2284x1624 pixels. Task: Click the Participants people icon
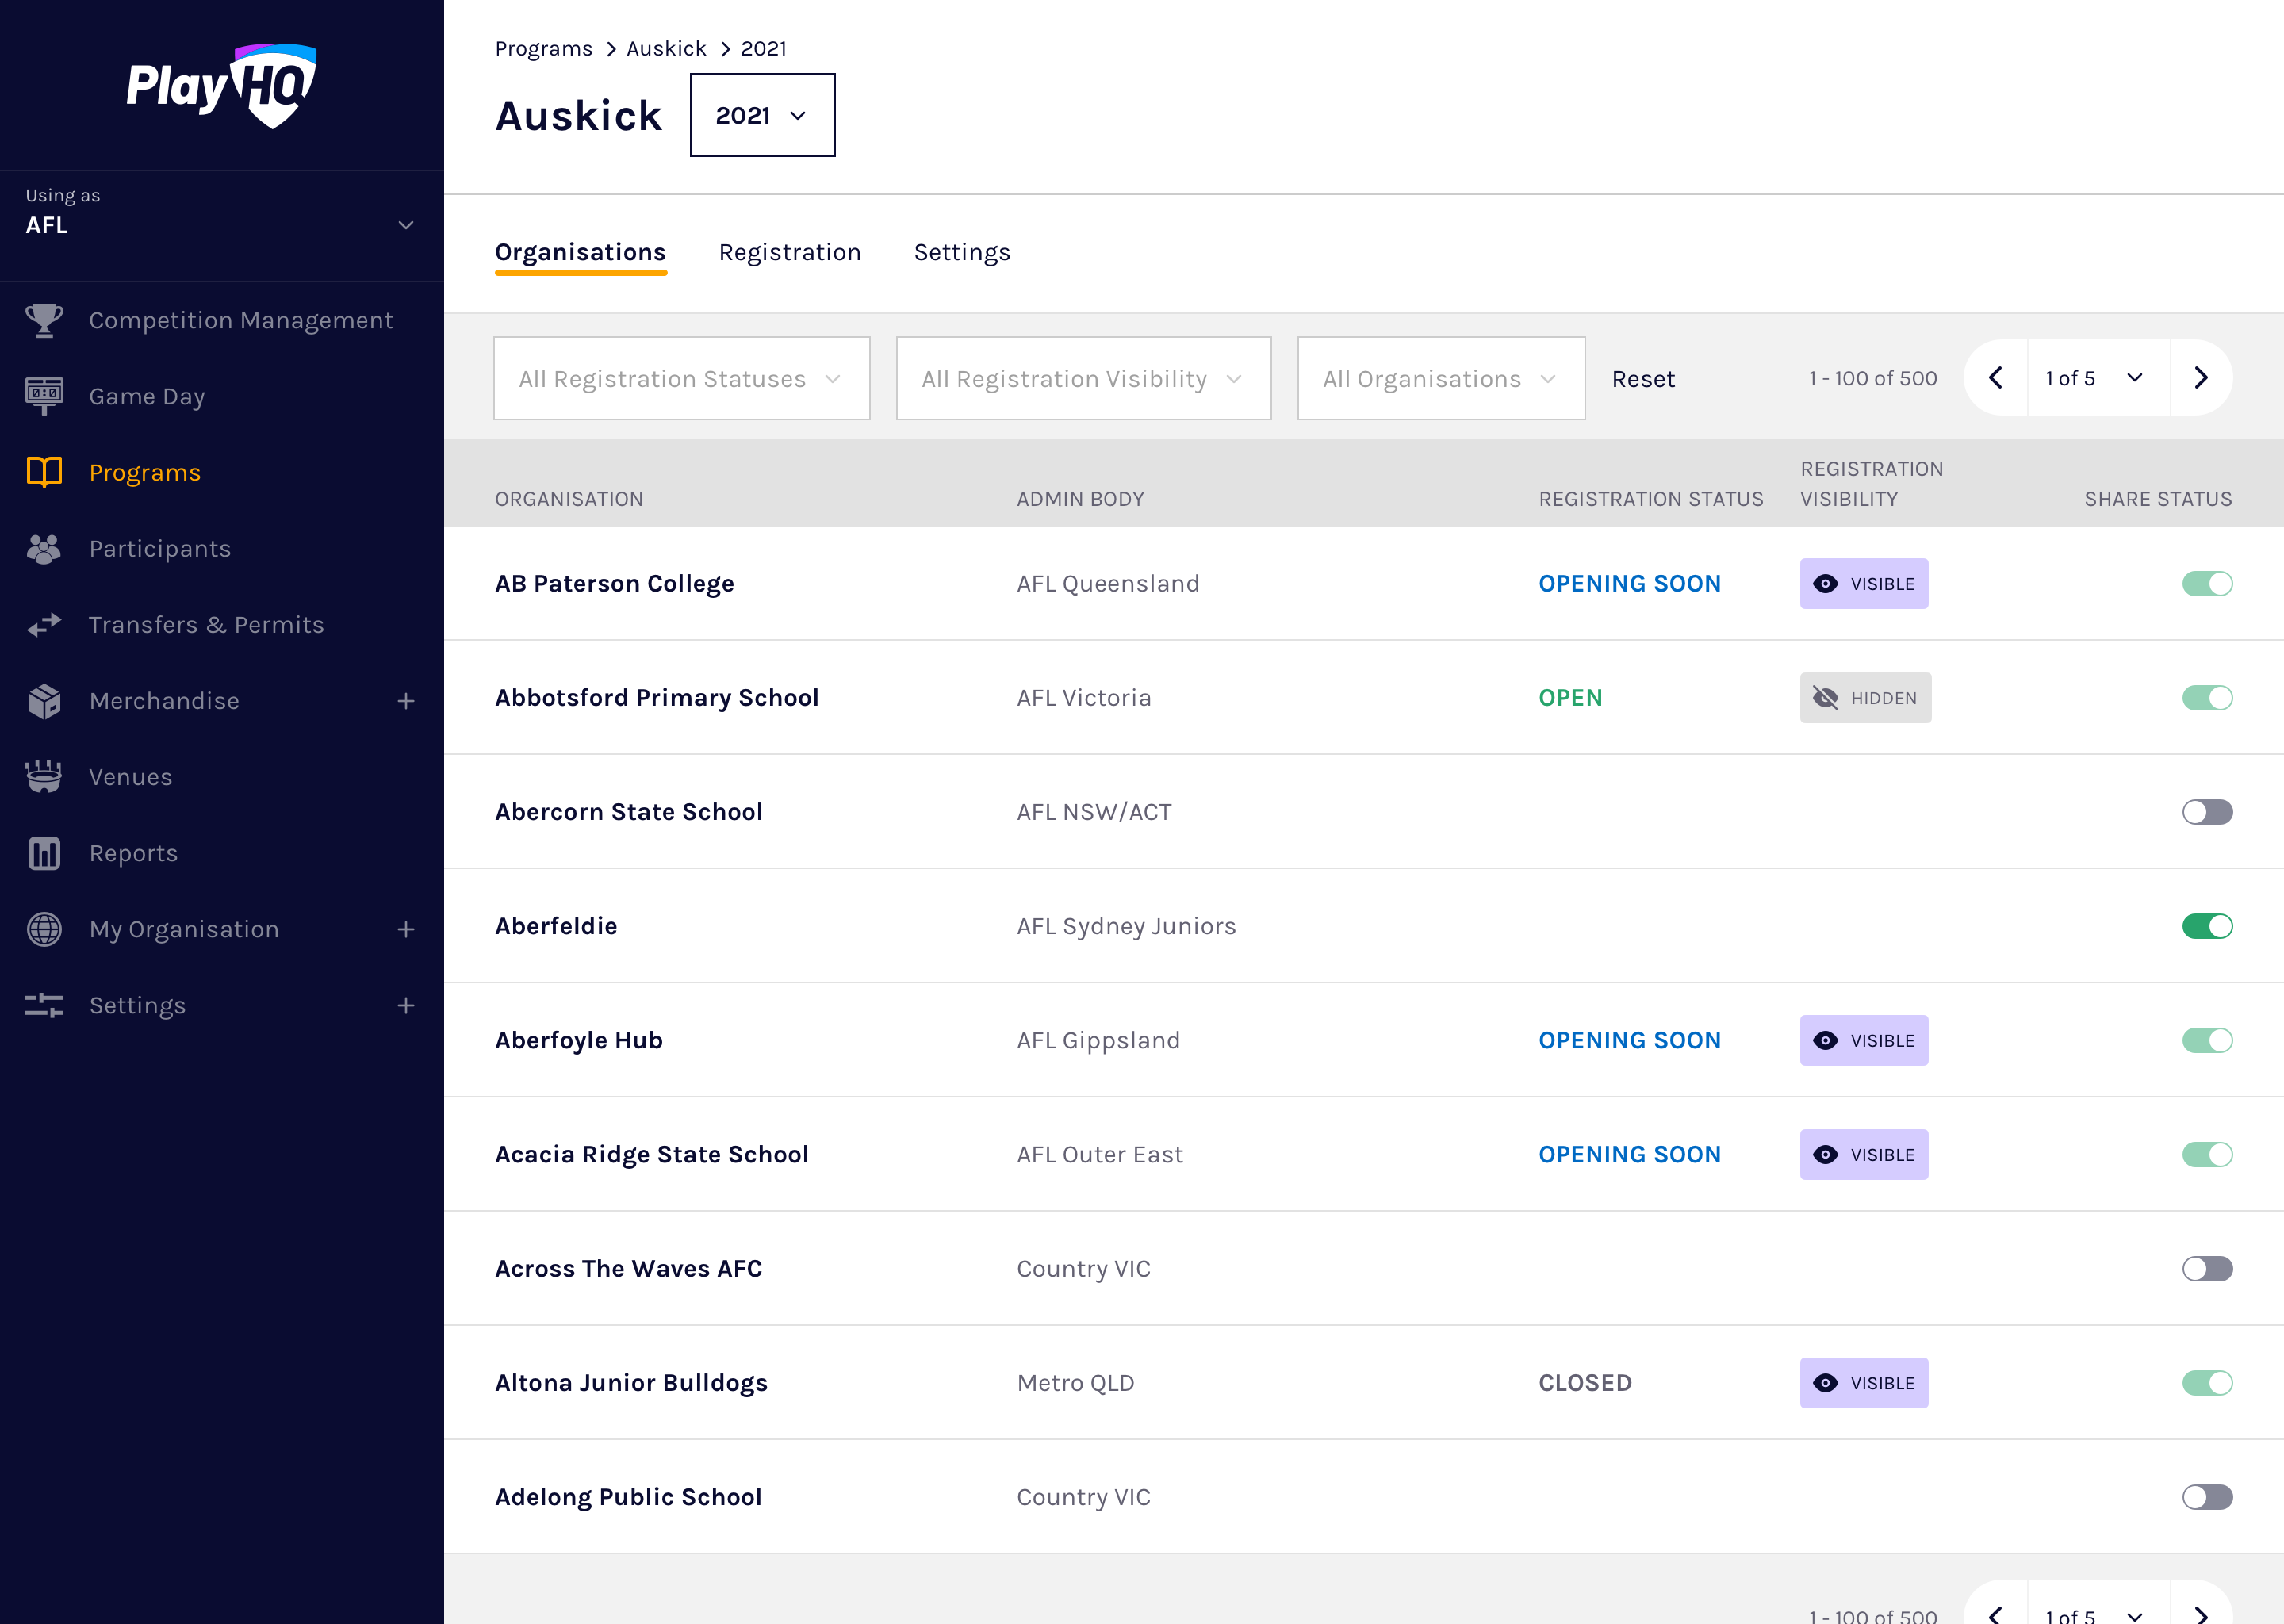tap(44, 548)
